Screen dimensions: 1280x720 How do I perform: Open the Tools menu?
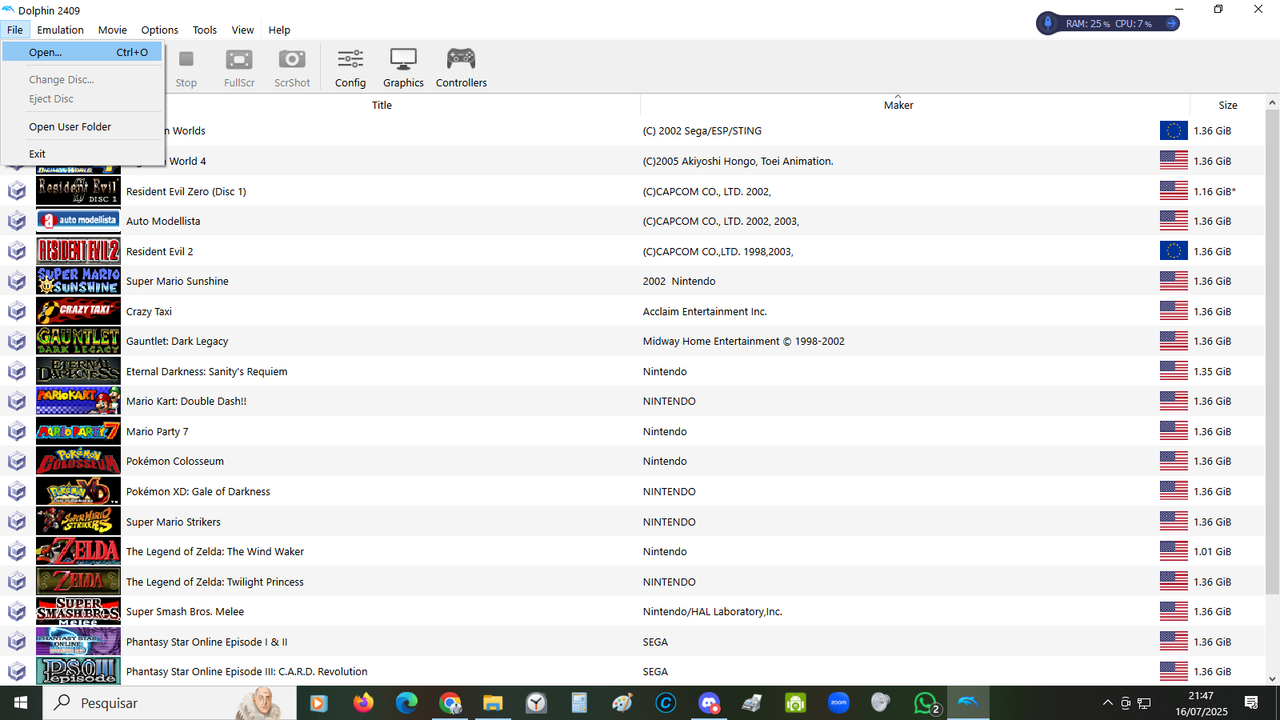click(204, 30)
